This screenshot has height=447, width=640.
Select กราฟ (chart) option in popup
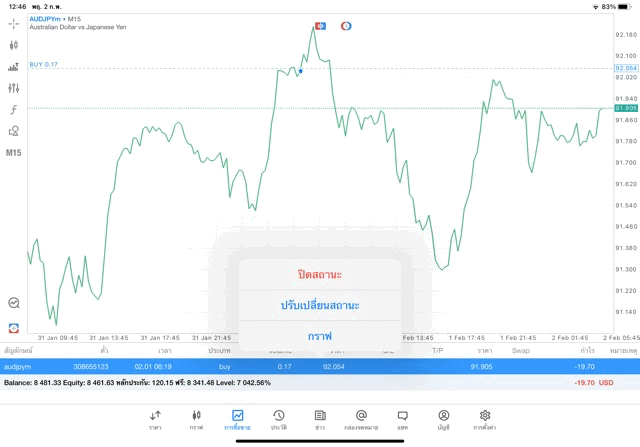[320, 336]
